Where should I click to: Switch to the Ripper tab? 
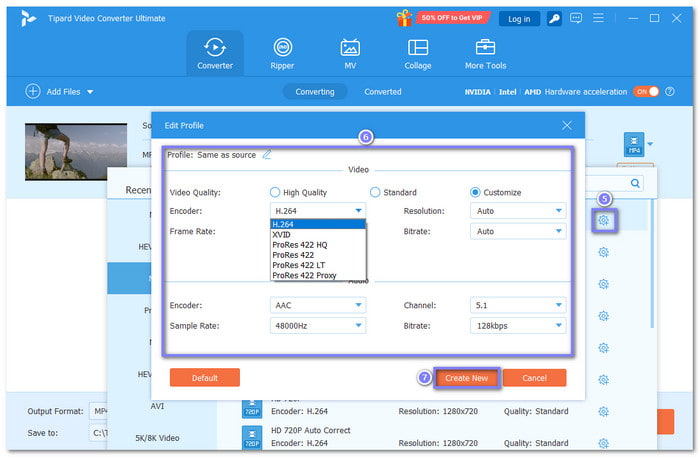click(x=282, y=54)
